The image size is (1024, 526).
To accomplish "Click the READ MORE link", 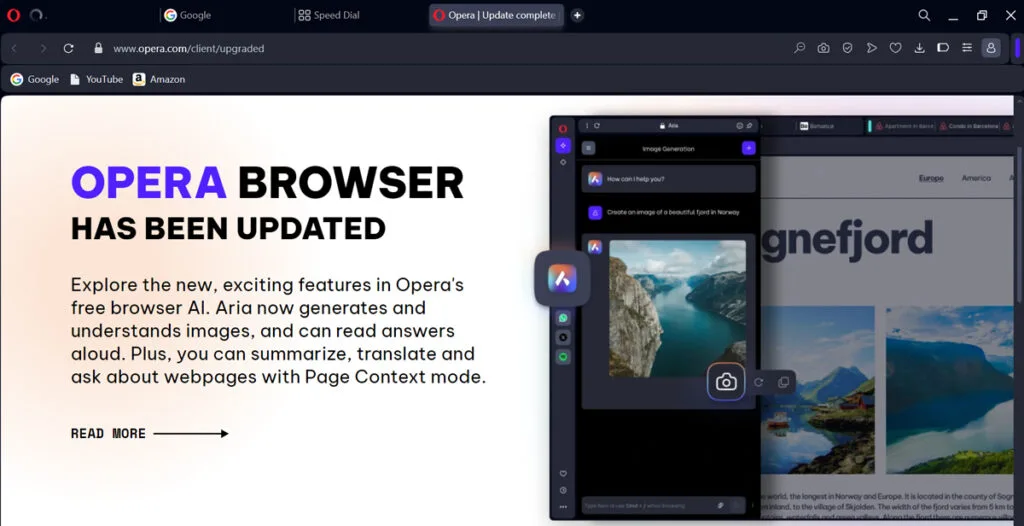I will pos(108,433).
